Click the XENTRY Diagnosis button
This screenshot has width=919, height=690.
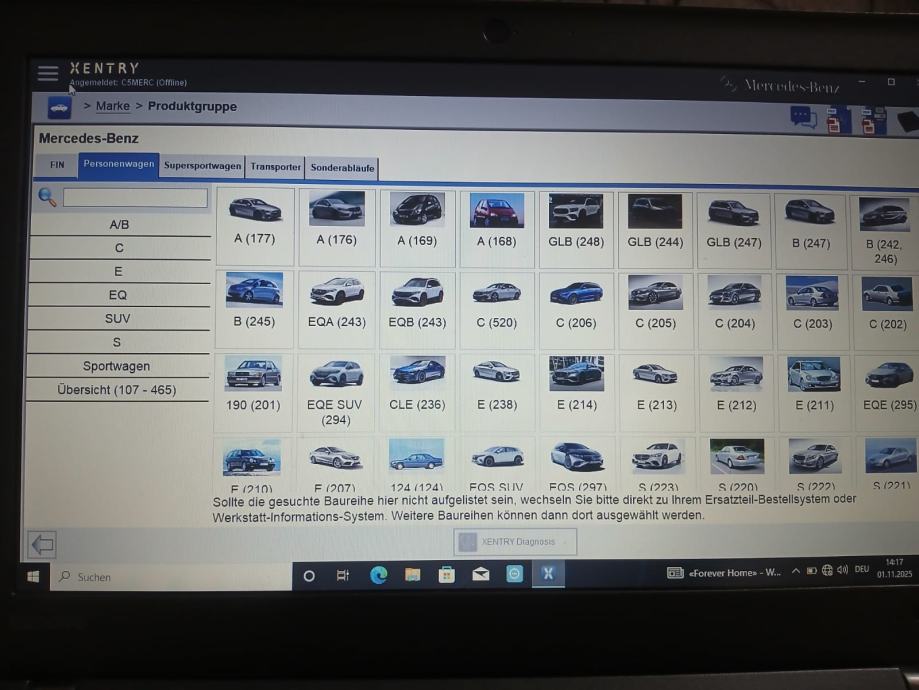point(515,542)
